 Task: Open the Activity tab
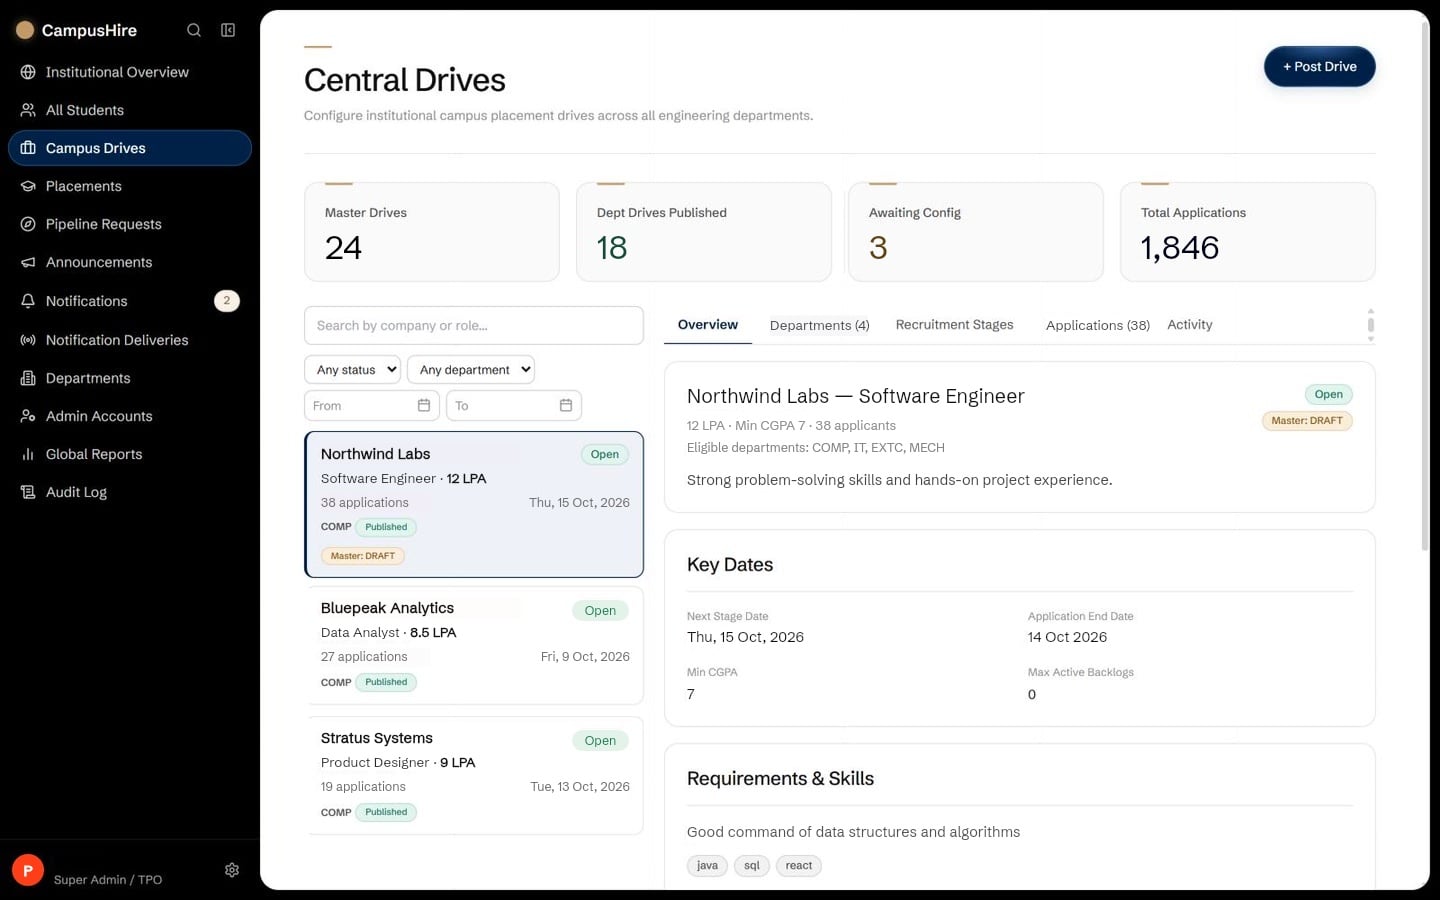(1190, 325)
